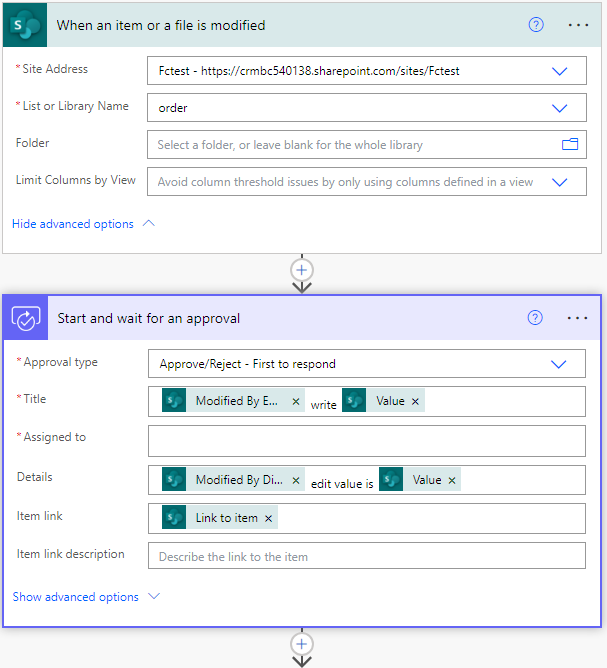Image resolution: width=607 pixels, height=668 pixels.
Task: Insert a step after the approval action
Action: point(302,644)
